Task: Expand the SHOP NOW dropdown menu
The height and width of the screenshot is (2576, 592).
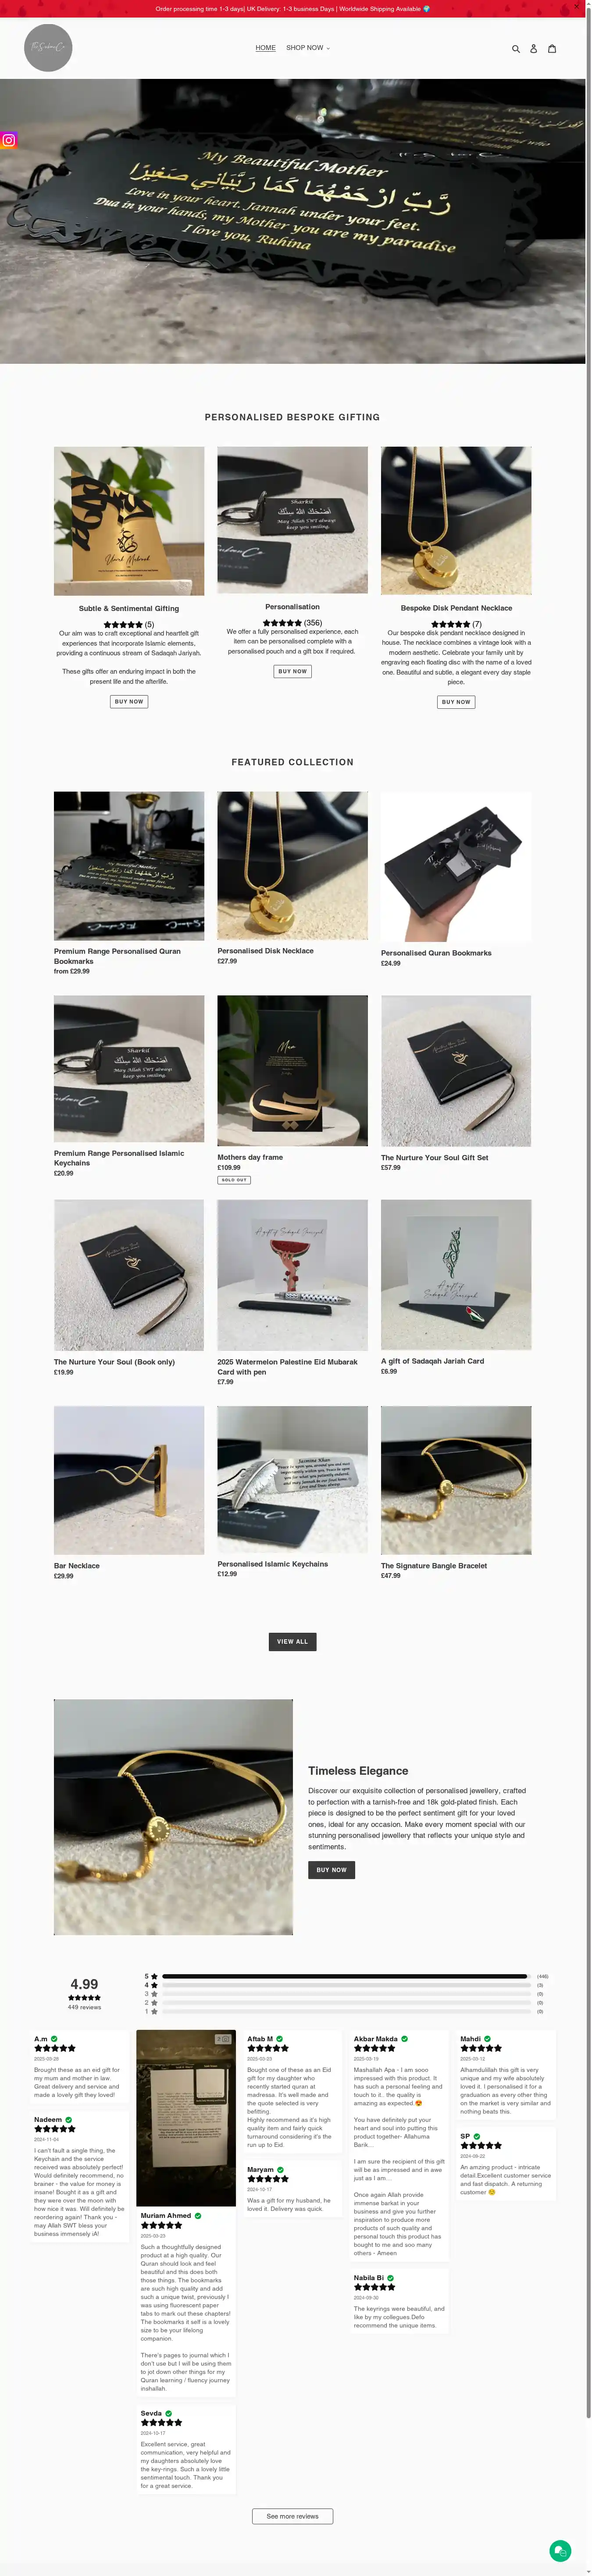Action: (x=308, y=48)
